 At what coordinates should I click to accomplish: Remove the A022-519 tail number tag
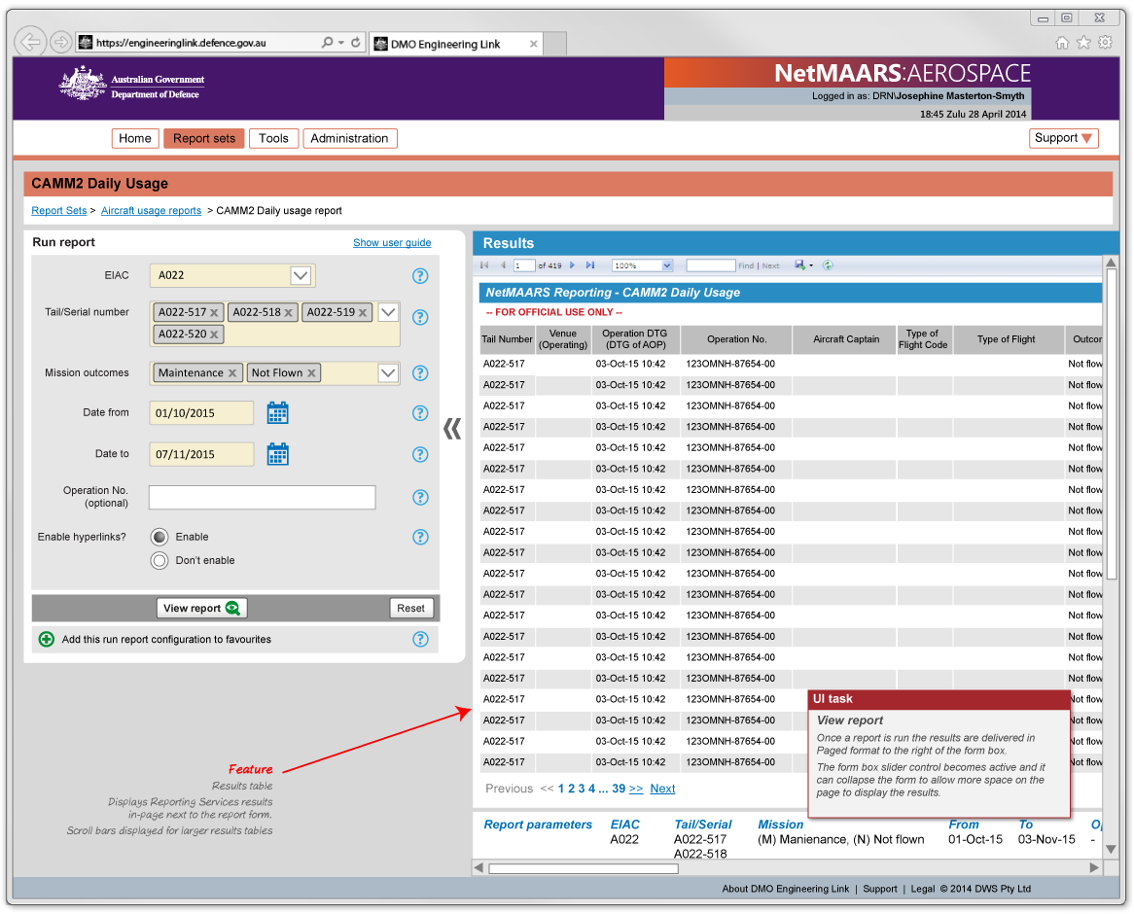(x=362, y=312)
